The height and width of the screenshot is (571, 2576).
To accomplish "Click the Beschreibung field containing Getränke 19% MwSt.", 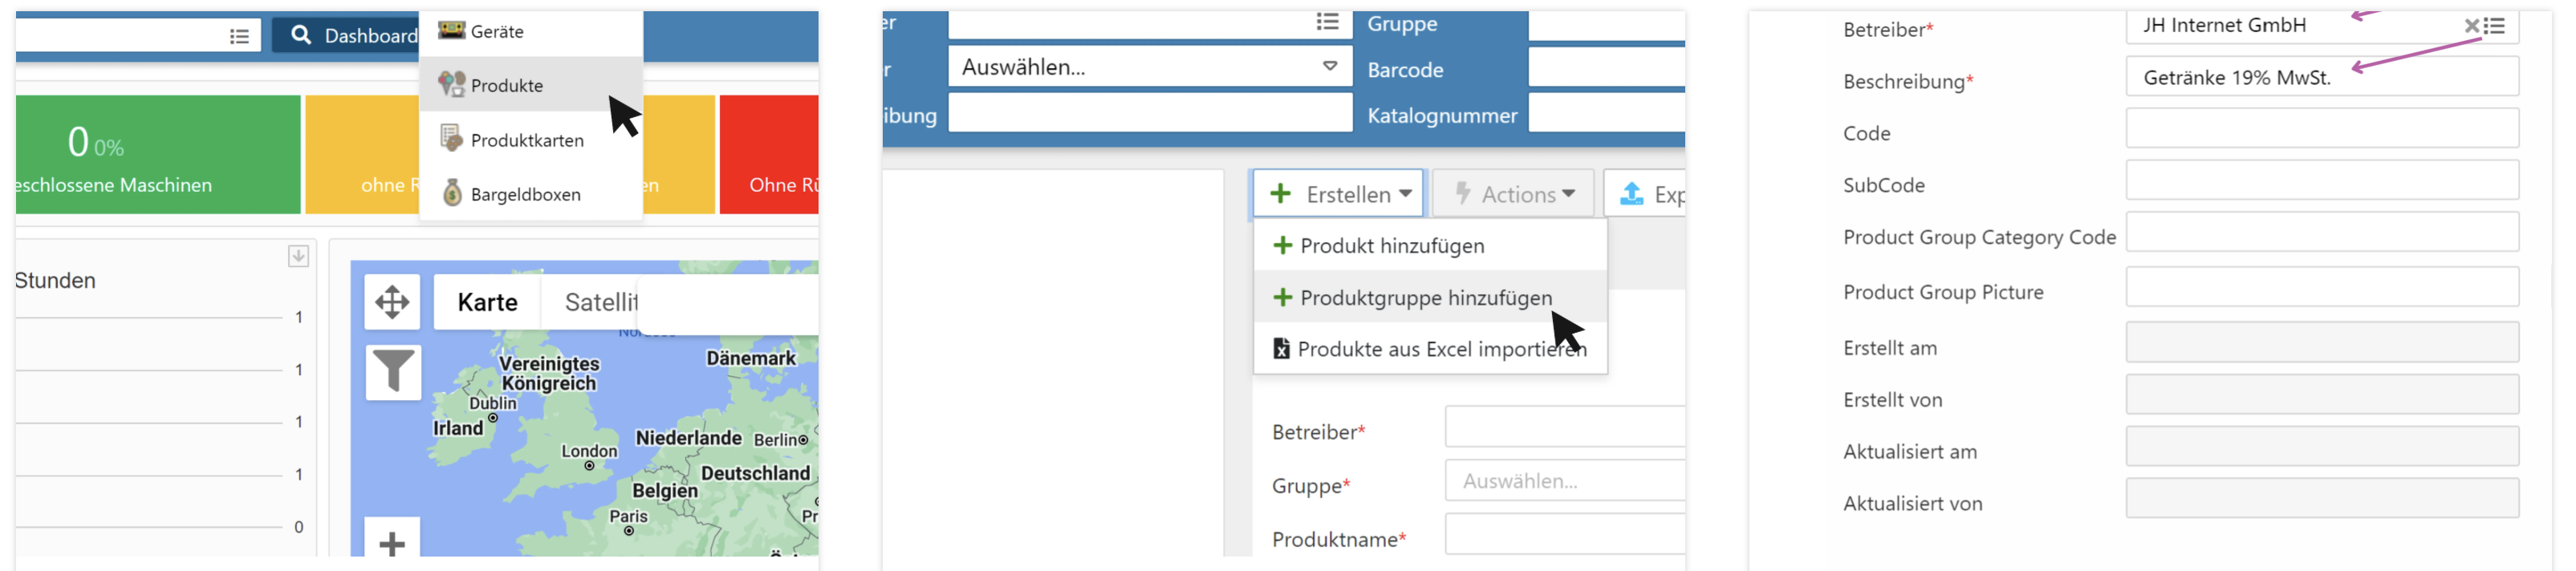I will (2320, 78).
